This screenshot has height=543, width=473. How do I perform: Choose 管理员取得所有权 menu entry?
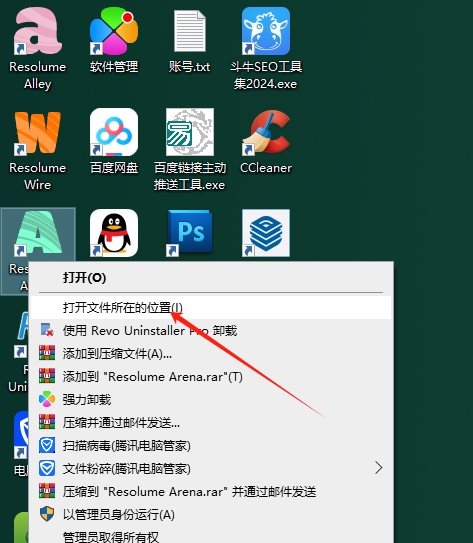click(x=211, y=536)
